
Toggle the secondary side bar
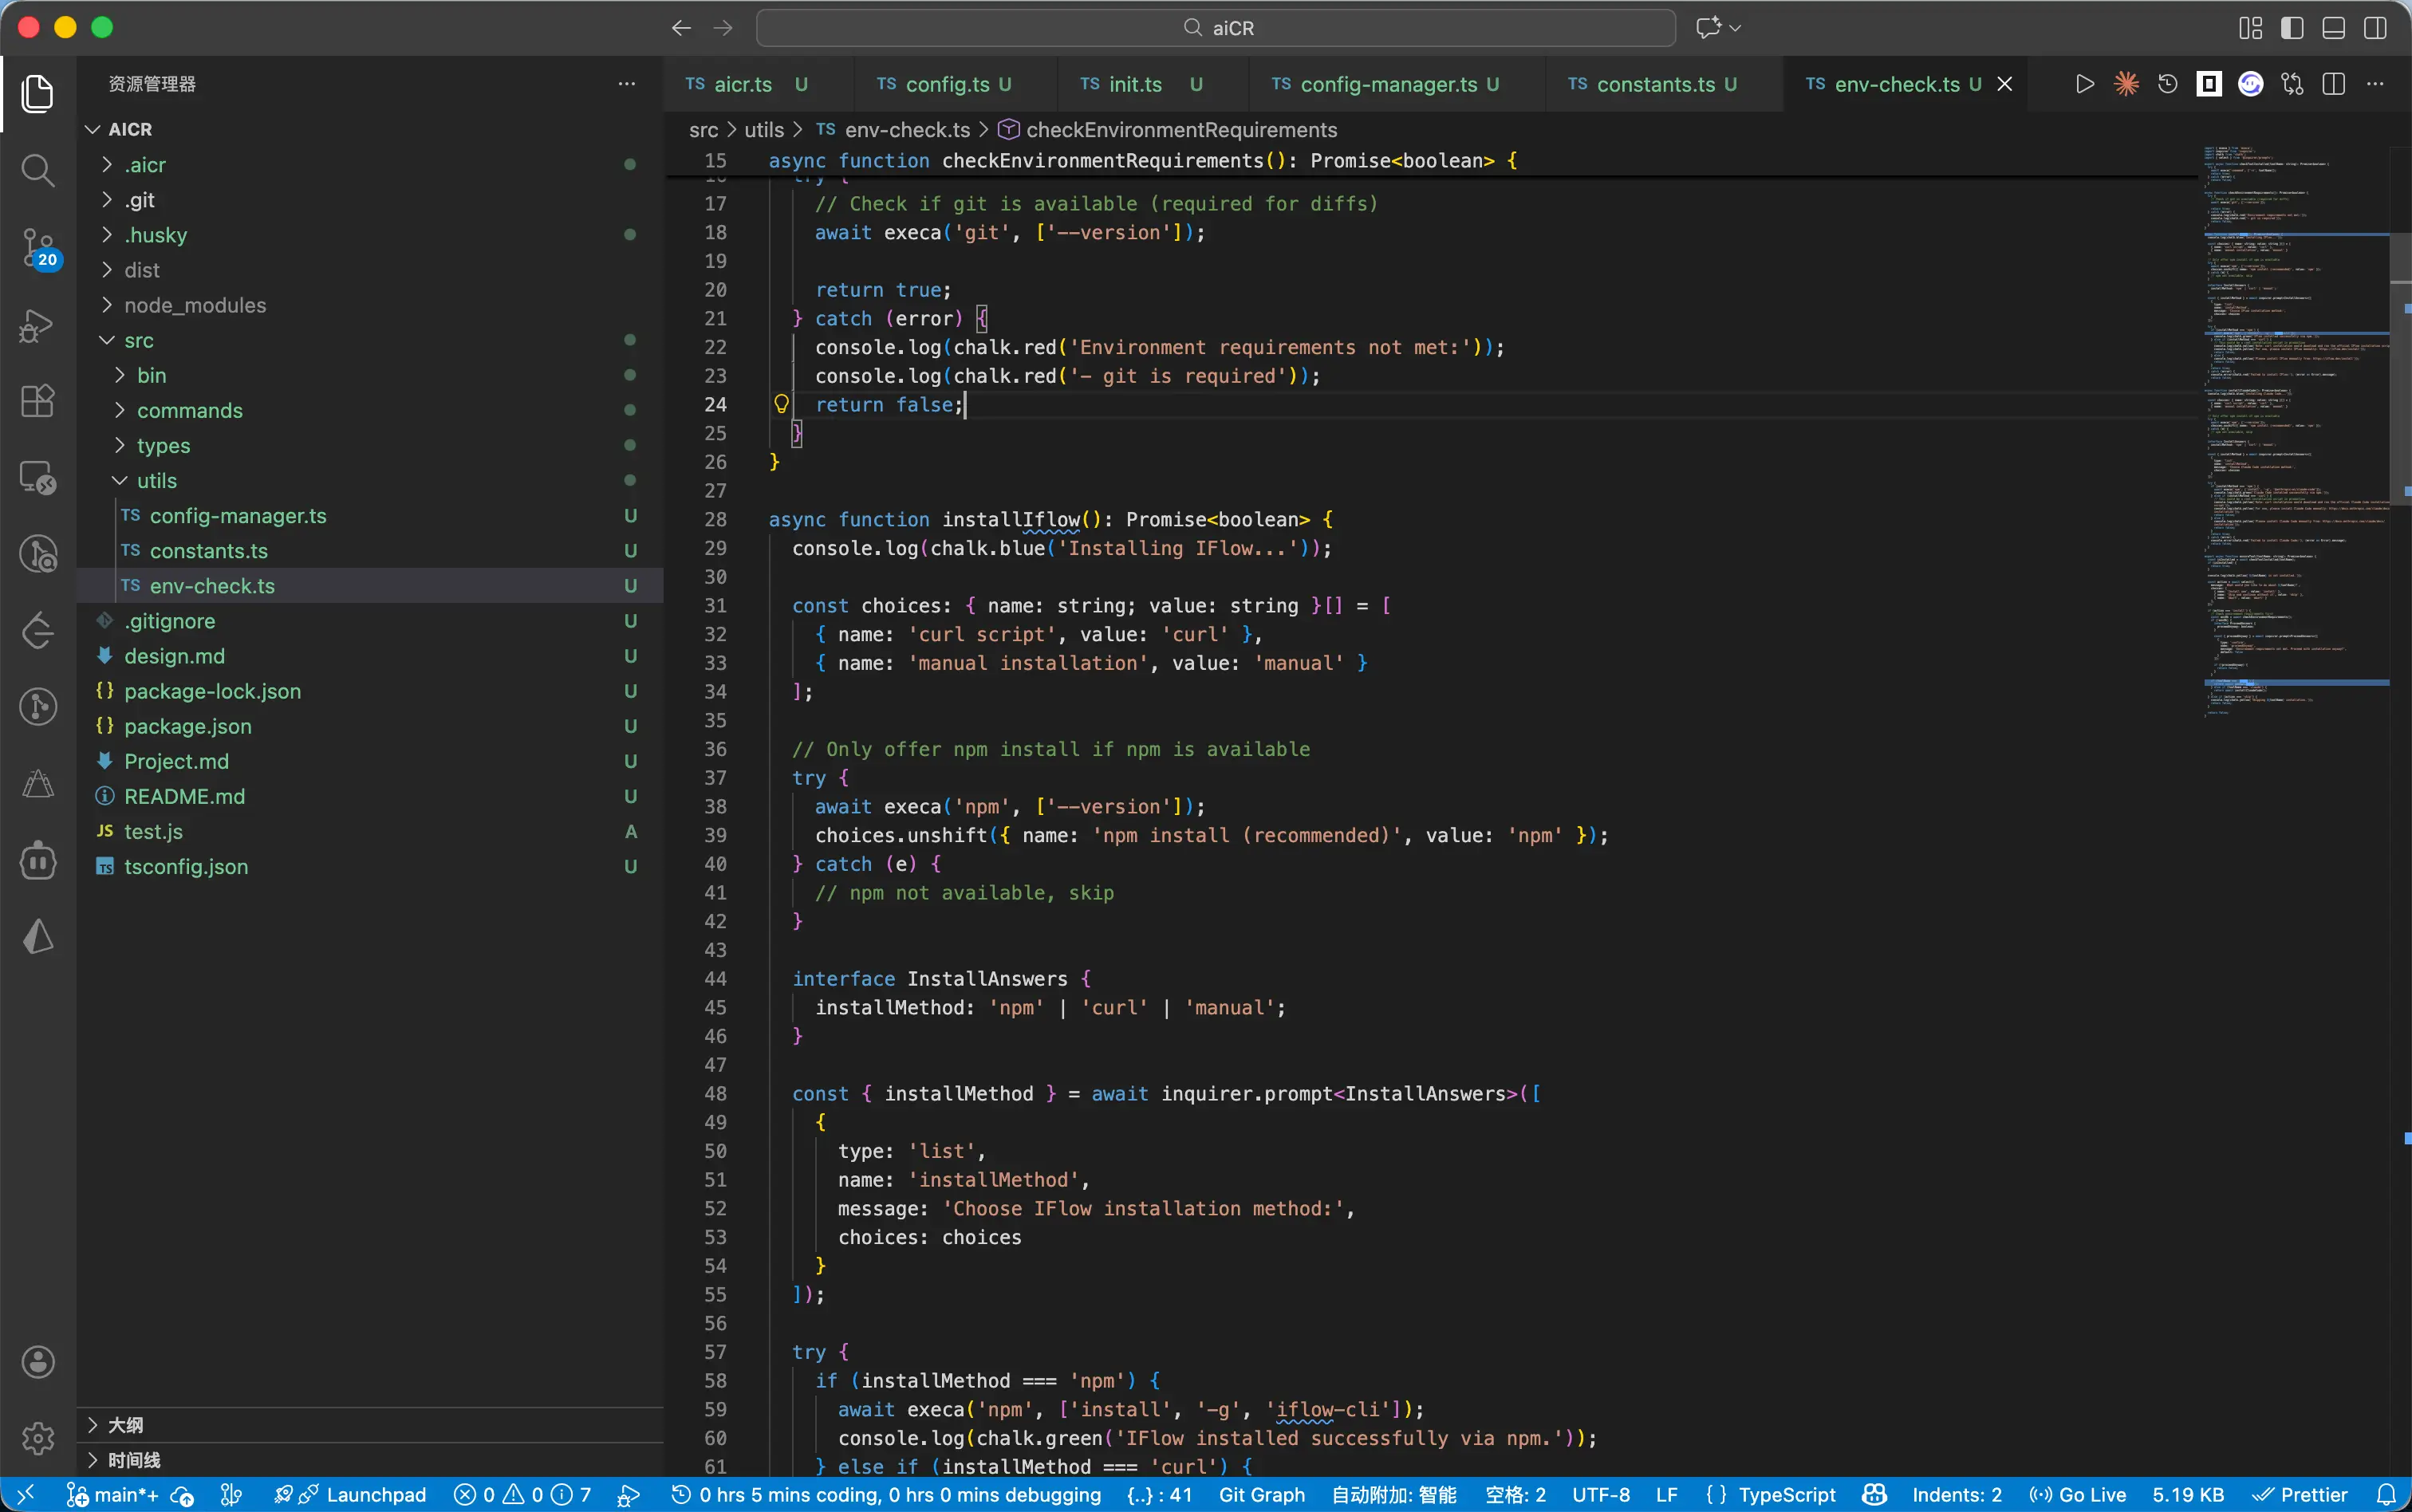coord(2375,28)
